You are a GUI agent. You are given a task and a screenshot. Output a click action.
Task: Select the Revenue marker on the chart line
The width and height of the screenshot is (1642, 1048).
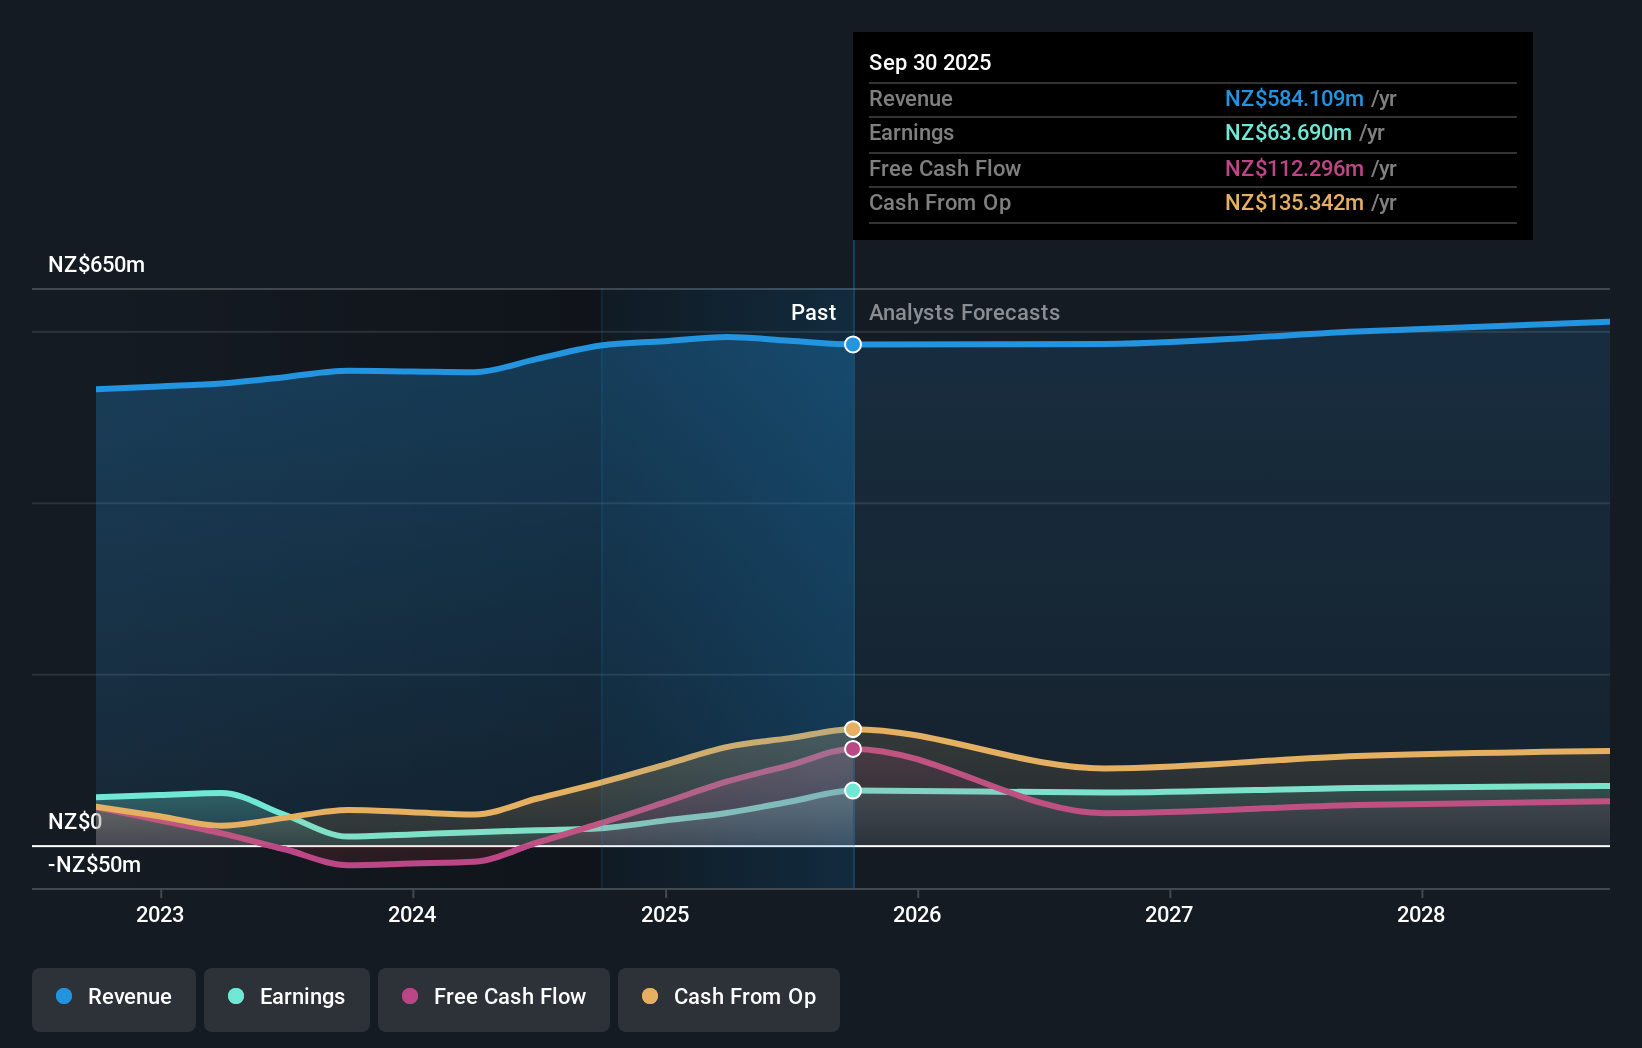click(x=852, y=344)
